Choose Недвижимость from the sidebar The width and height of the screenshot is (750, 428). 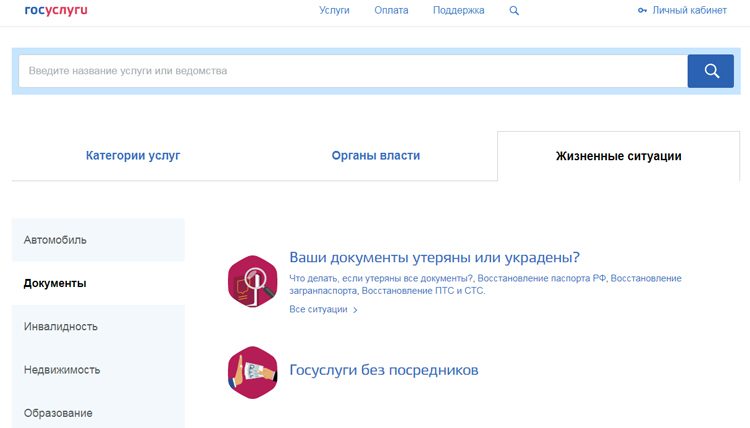(x=62, y=370)
